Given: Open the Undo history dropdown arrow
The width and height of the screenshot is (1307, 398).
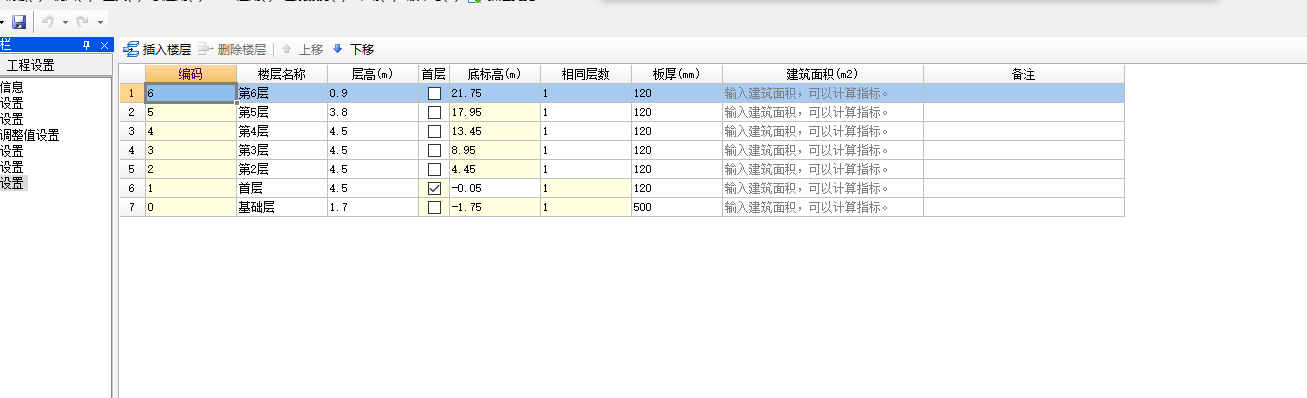Looking at the screenshot, I should [x=65, y=22].
